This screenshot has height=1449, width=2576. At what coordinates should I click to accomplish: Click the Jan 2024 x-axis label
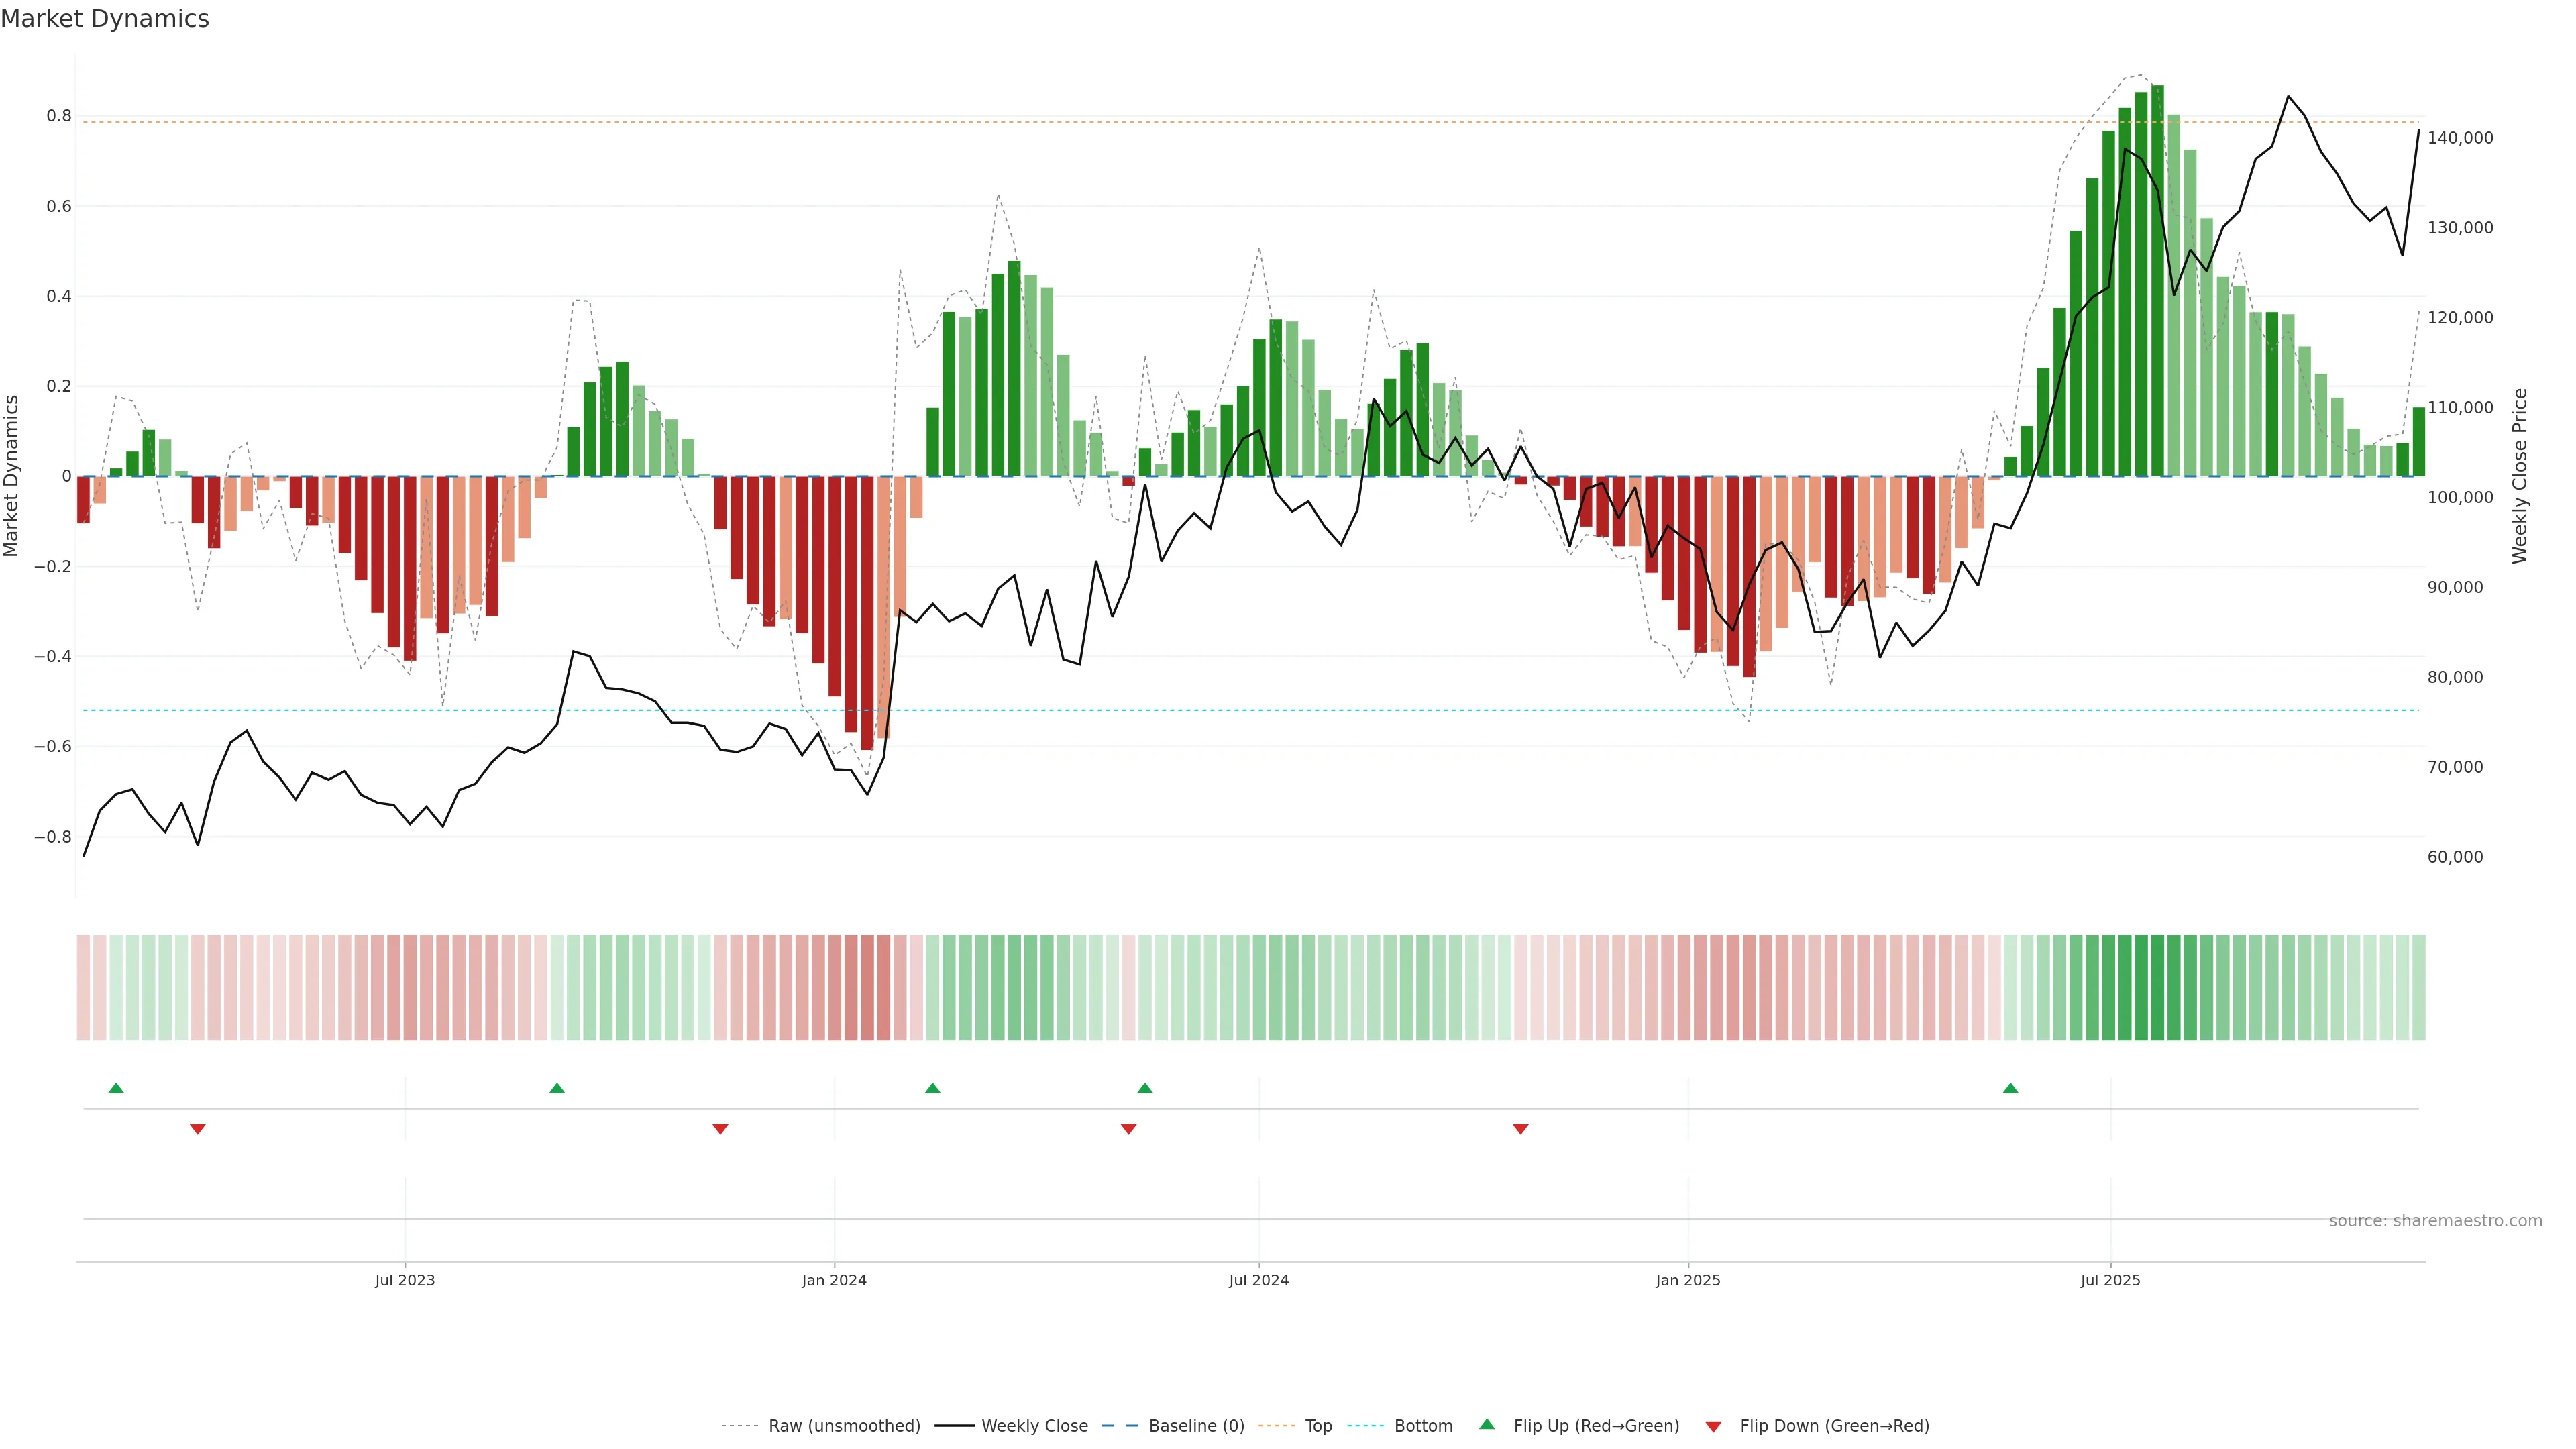coord(834,1280)
